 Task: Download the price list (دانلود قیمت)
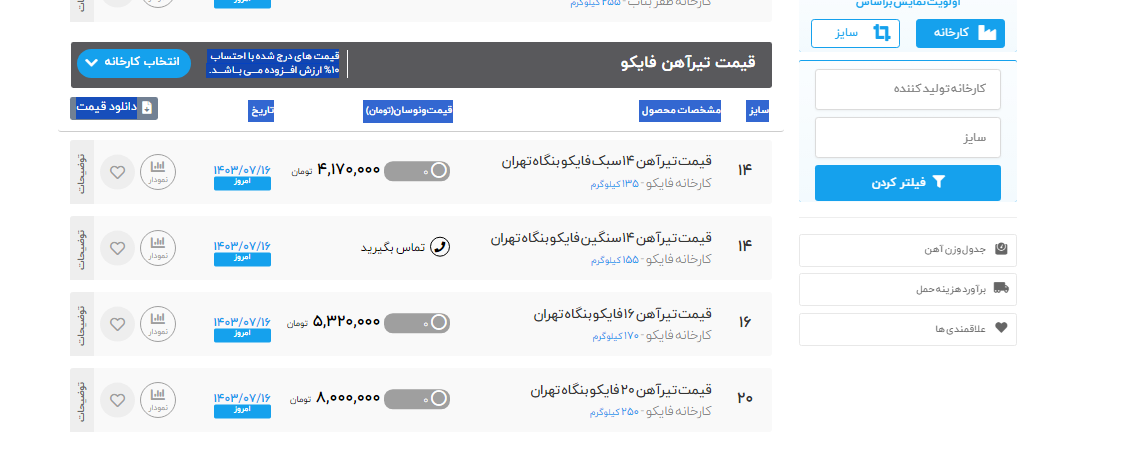pos(114,108)
